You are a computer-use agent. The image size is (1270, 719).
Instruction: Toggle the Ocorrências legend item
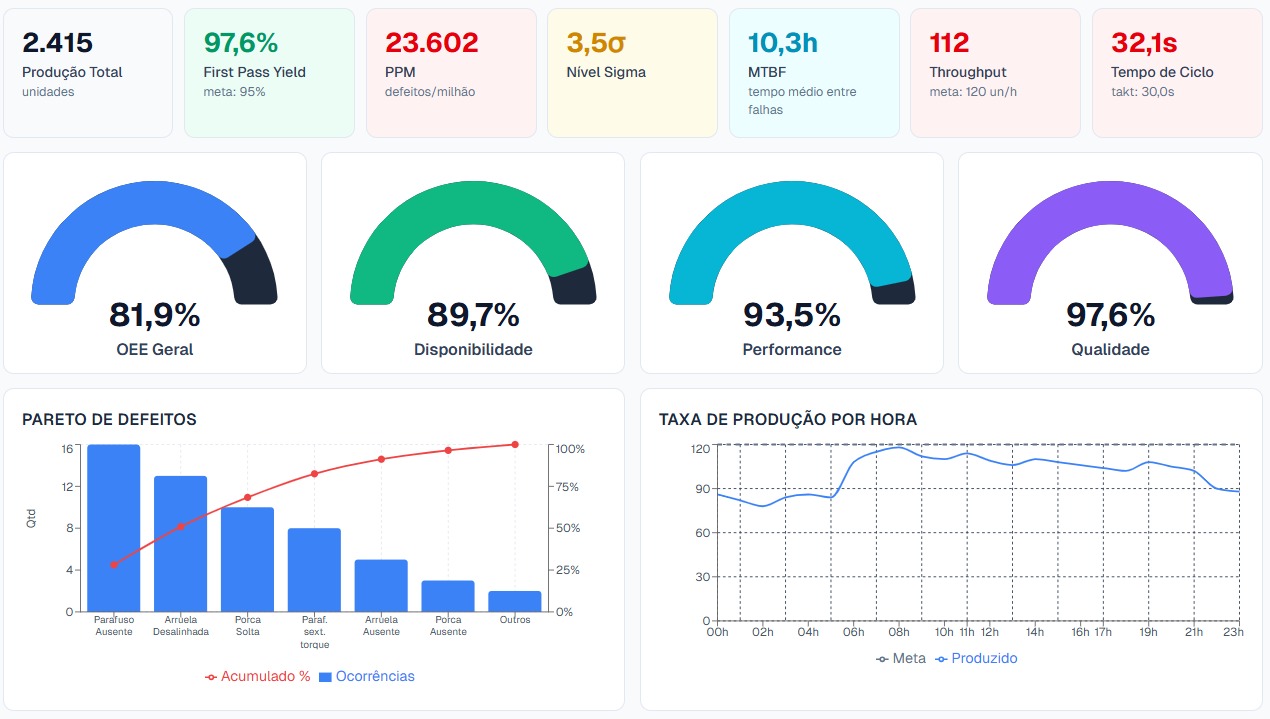coord(366,676)
